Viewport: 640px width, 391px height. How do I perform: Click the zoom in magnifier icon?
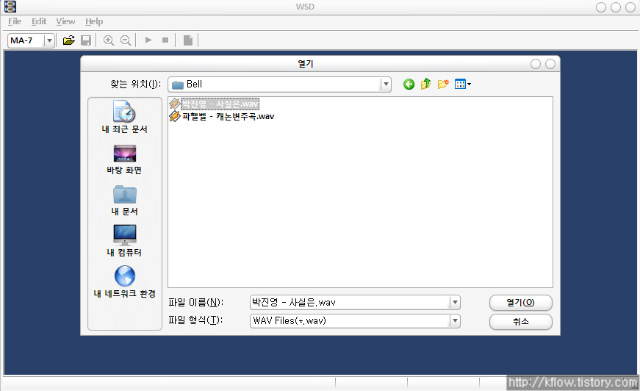tap(108, 40)
